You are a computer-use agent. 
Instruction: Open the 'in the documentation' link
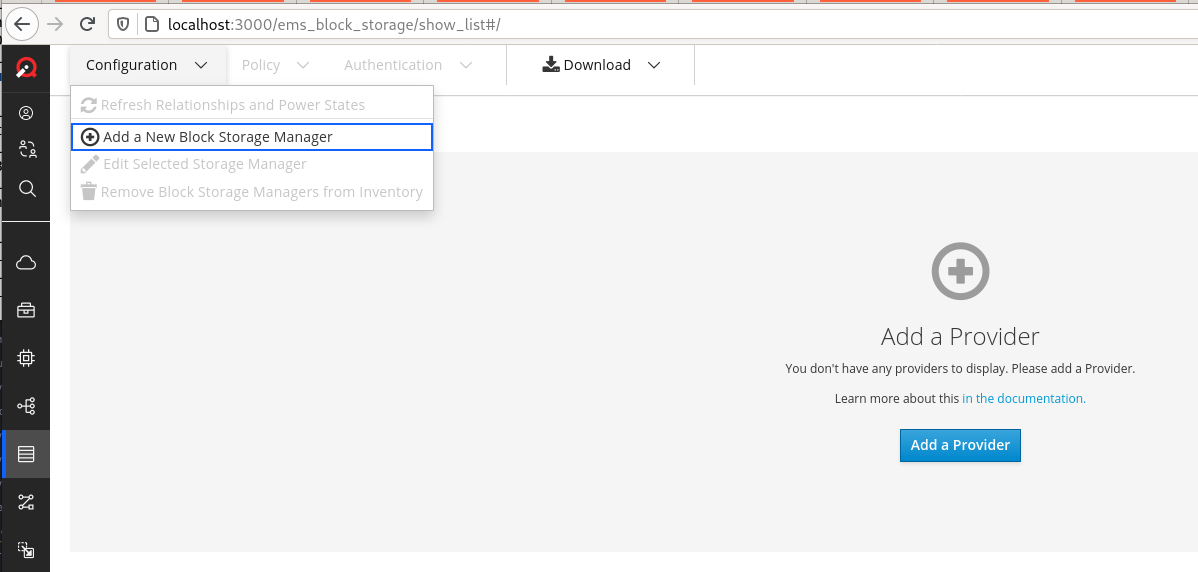[1024, 399]
